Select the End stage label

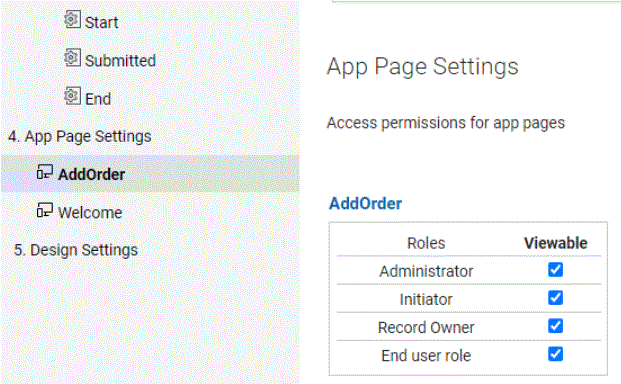click(98, 99)
